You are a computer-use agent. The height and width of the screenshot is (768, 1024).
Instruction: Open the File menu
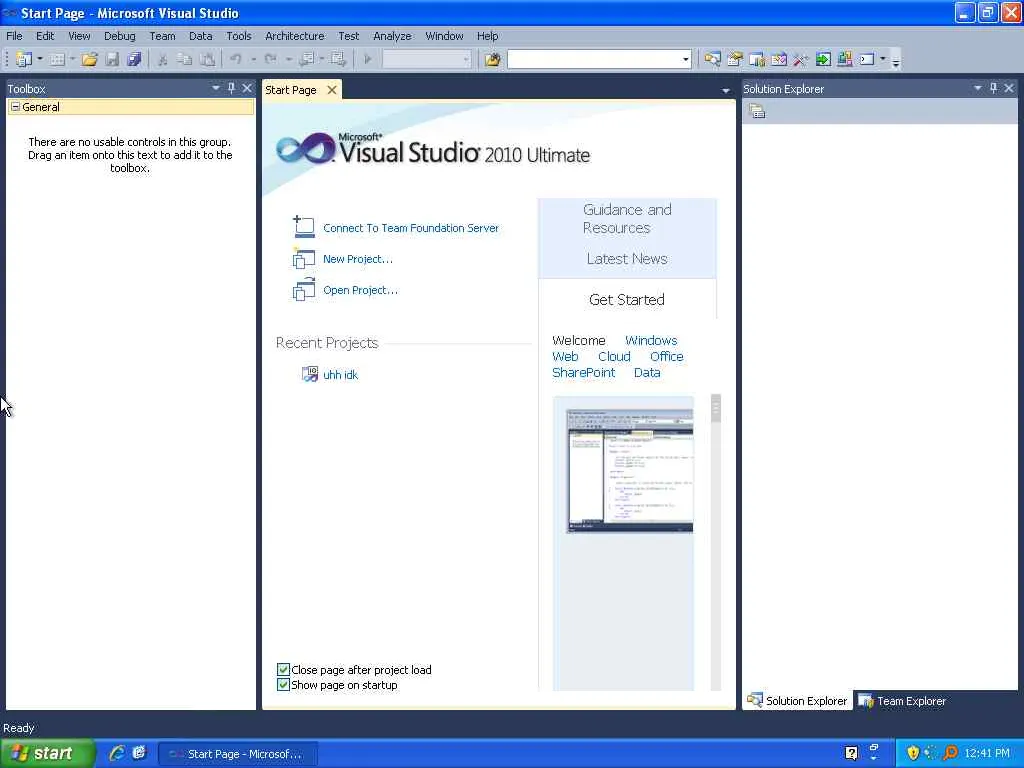tap(14, 36)
